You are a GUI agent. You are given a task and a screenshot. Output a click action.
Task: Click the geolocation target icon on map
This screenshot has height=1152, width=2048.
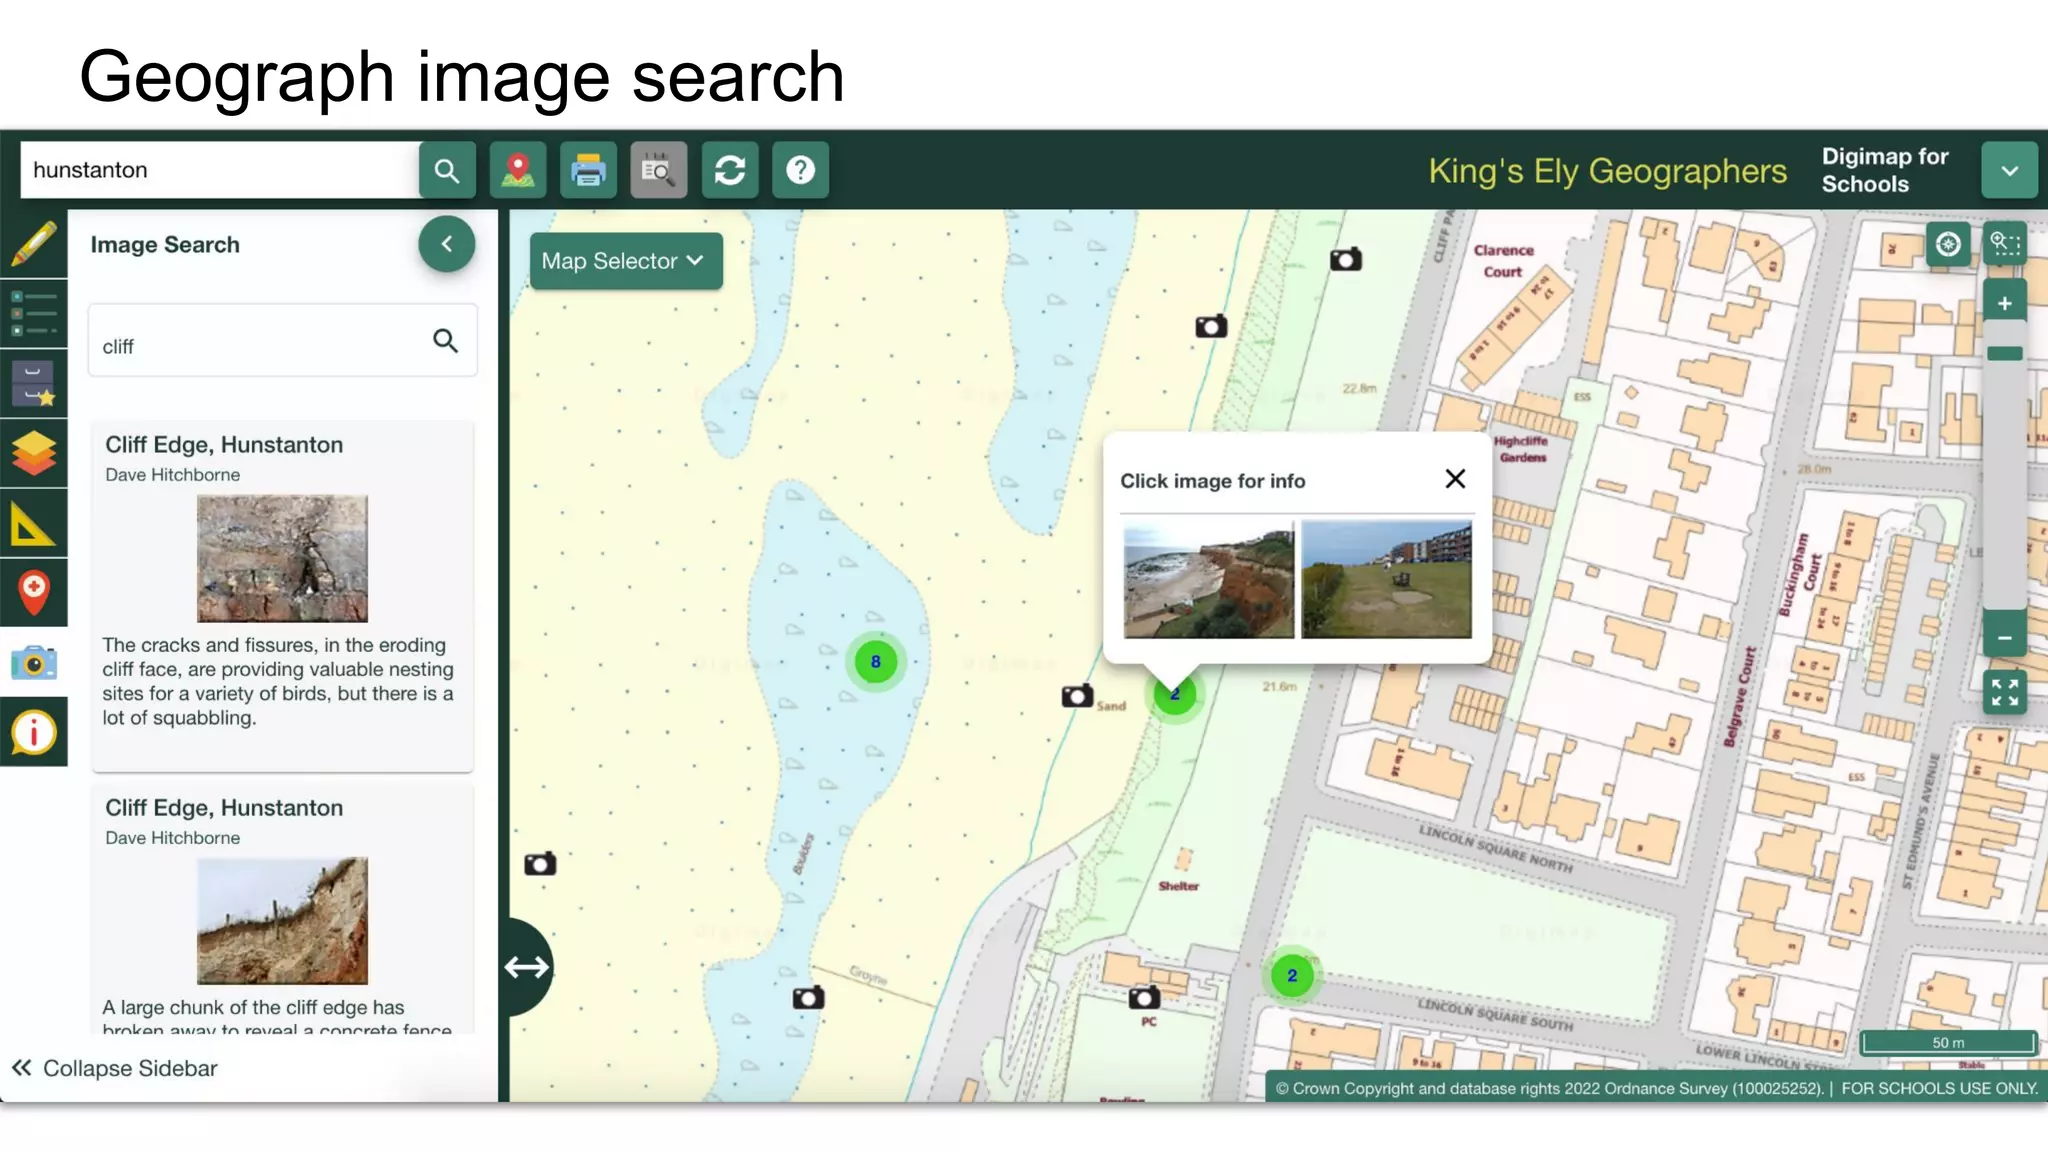(1948, 244)
